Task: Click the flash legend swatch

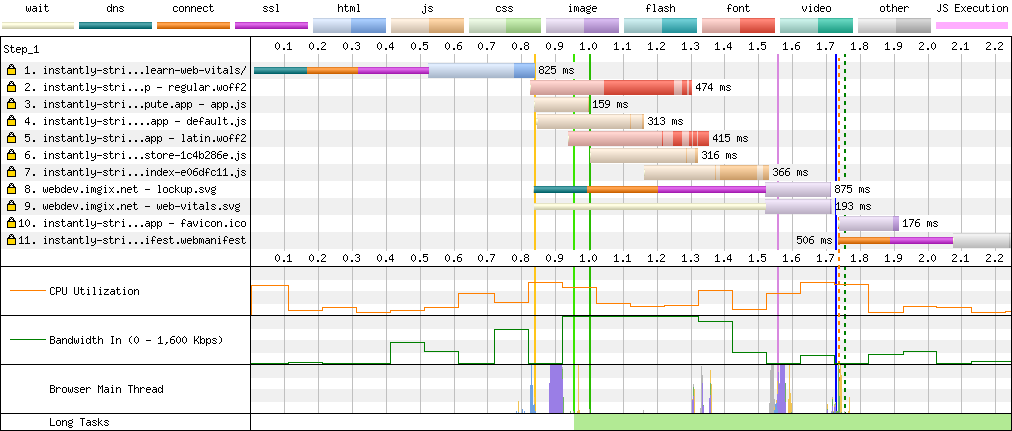Action: 661,26
